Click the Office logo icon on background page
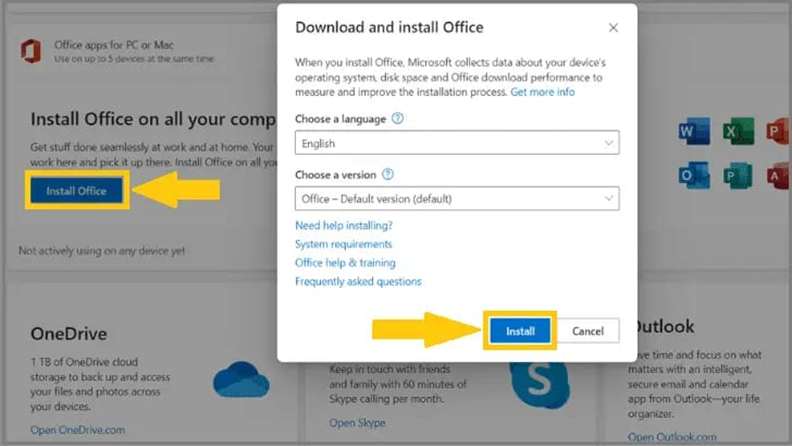This screenshot has width=792, height=446. tap(31, 51)
